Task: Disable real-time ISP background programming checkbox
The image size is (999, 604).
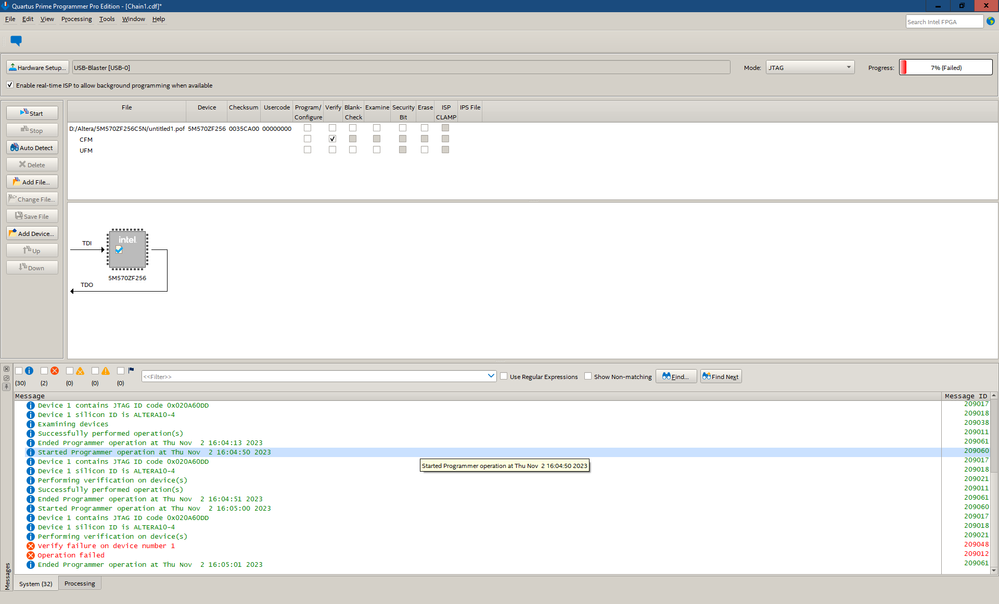Action: click(10, 85)
